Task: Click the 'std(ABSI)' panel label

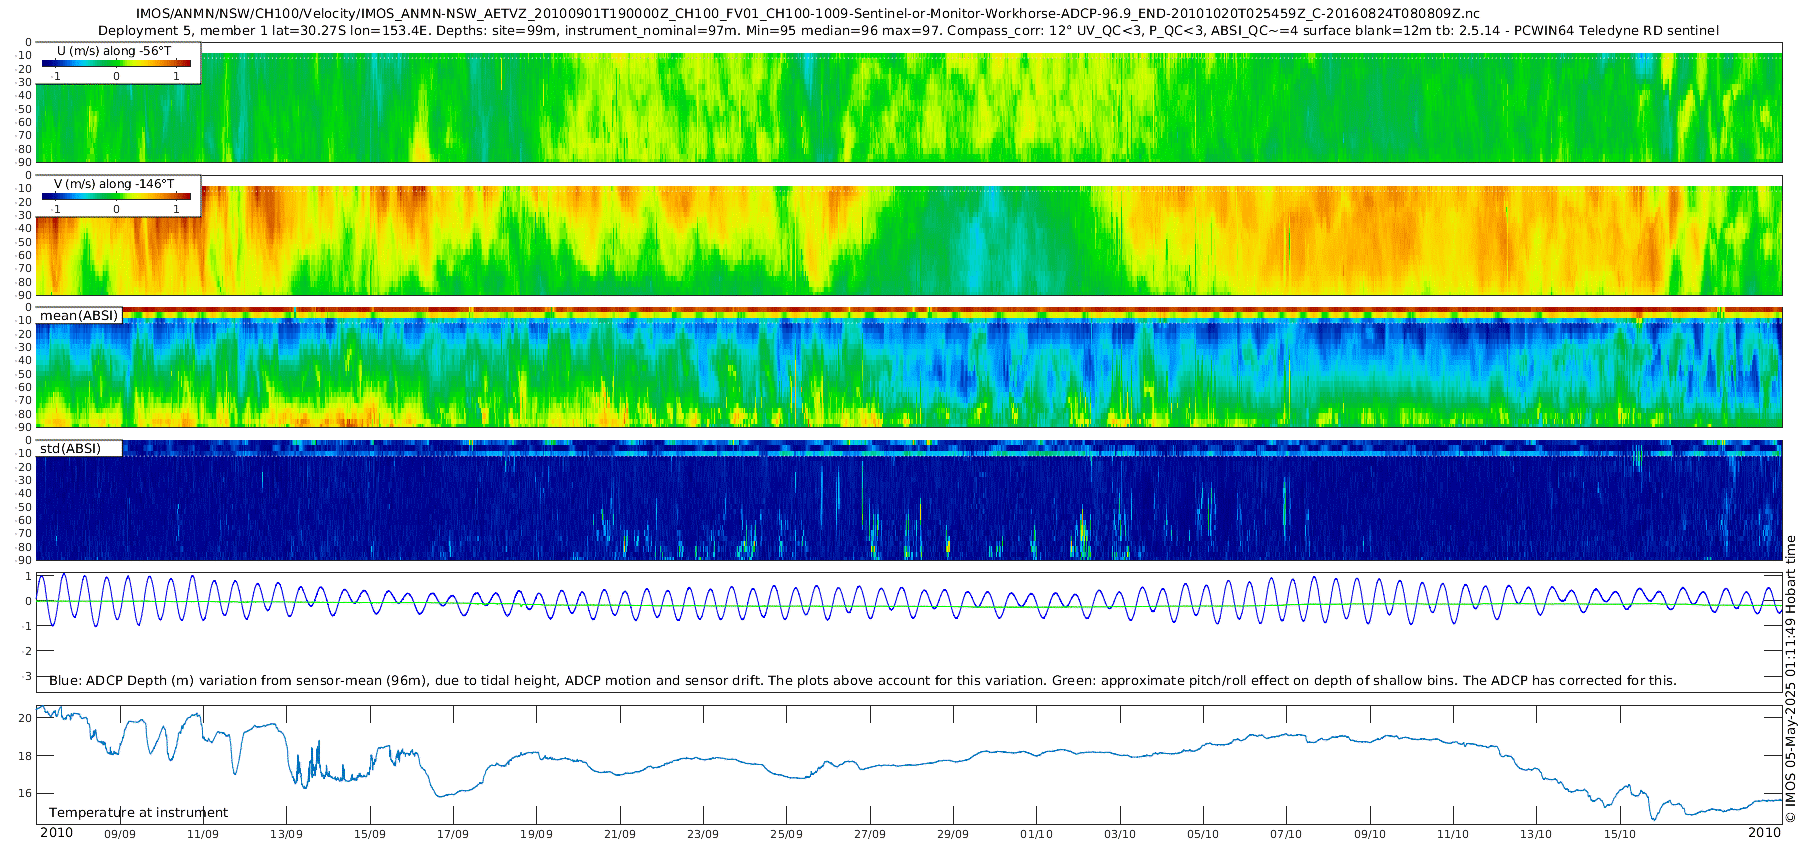Action: point(71,449)
